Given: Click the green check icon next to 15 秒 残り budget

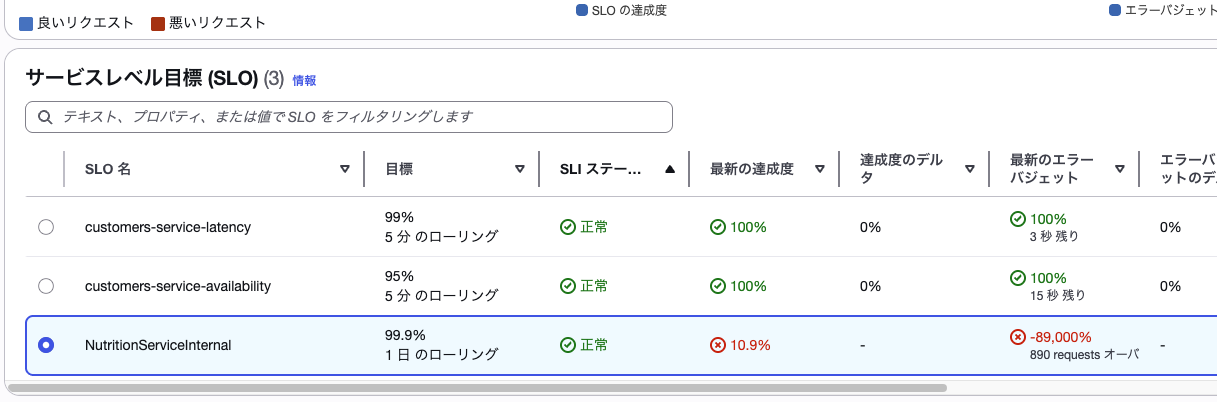Looking at the screenshot, I should click(x=1018, y=278).
